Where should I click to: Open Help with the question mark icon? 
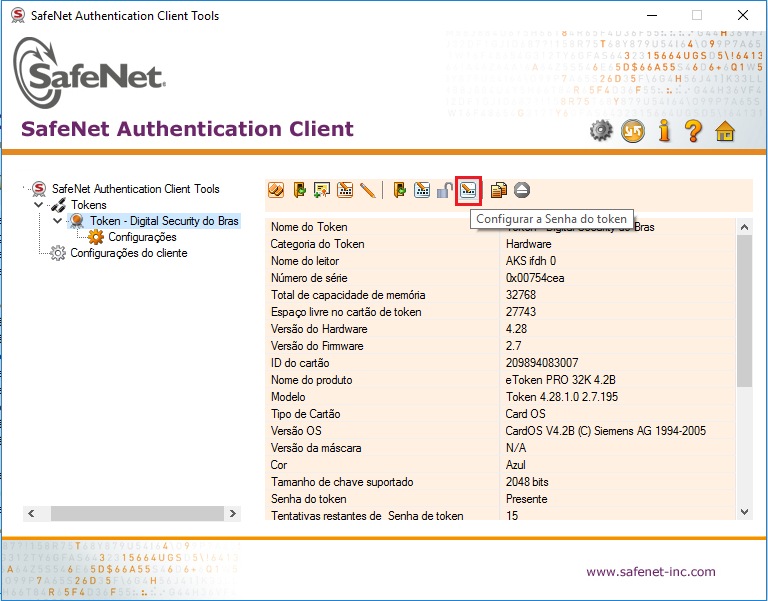pyautogui.click(x=694, y=130)
